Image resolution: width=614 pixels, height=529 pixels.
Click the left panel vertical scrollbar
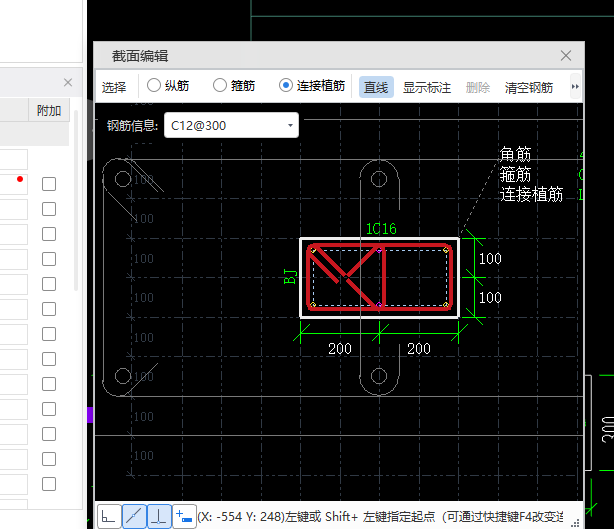click(x=76, y=200)
